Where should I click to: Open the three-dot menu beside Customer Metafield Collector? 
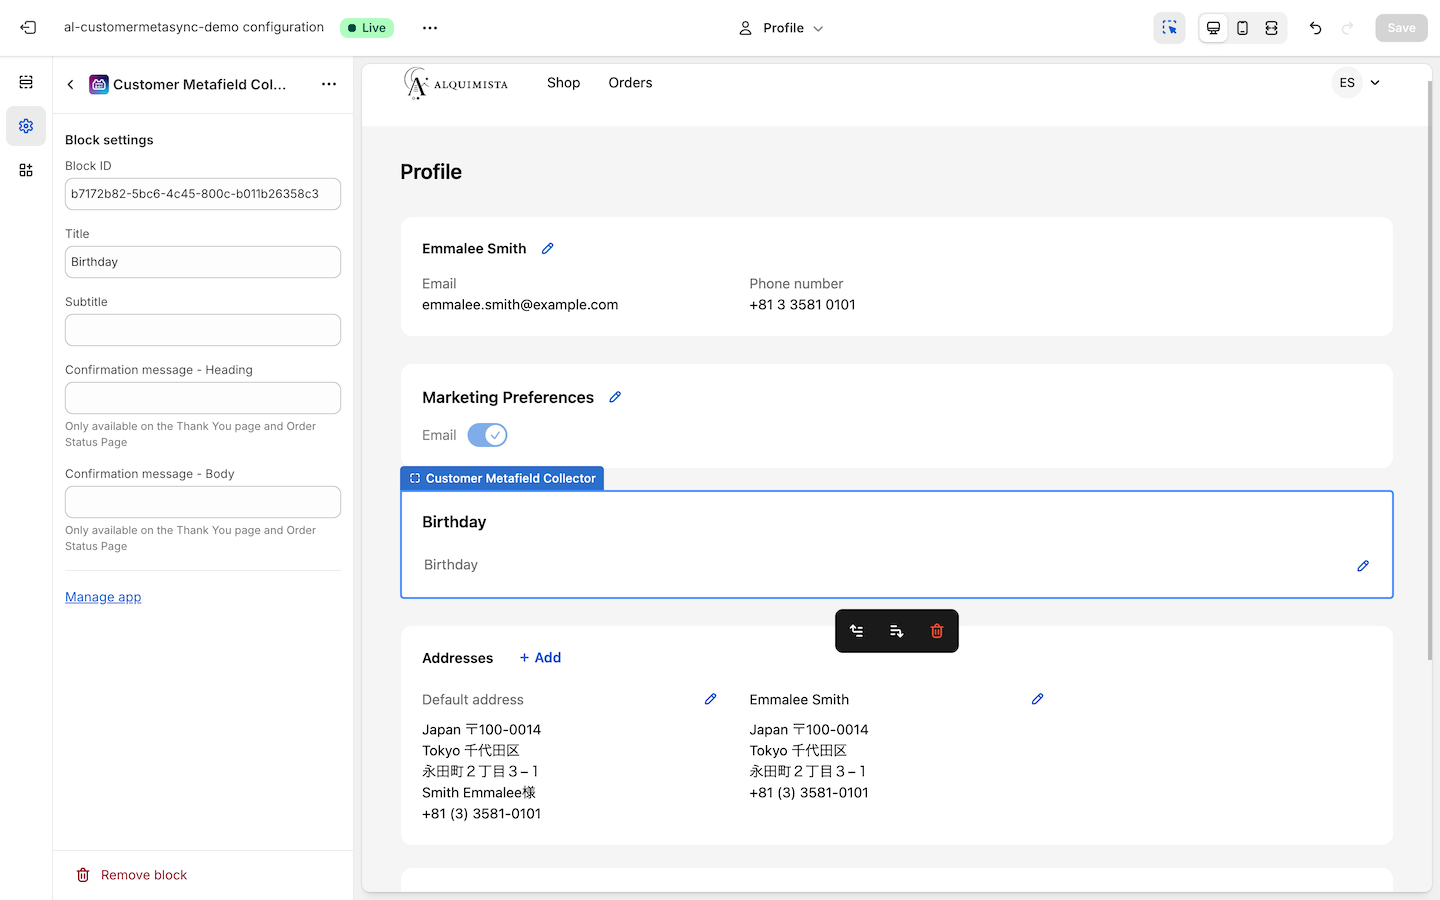tap(329, 84)
